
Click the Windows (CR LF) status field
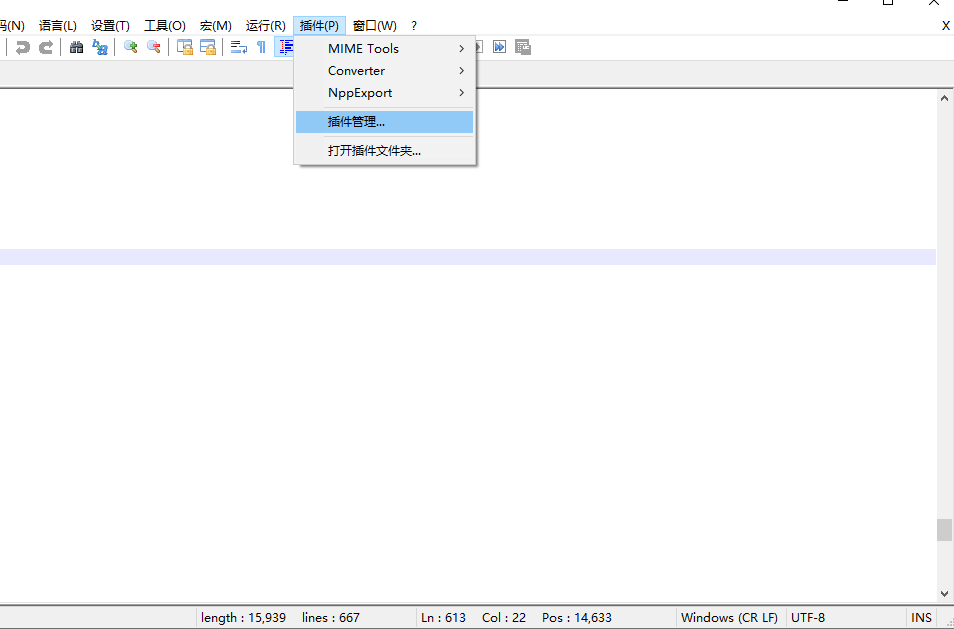[x=729, y=617]
